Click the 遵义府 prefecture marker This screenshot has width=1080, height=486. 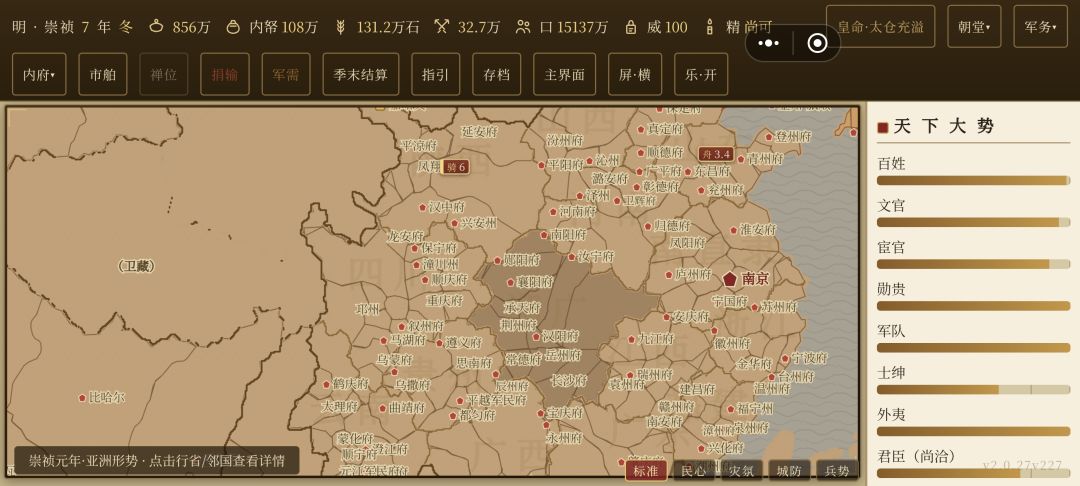click(439, 343)
